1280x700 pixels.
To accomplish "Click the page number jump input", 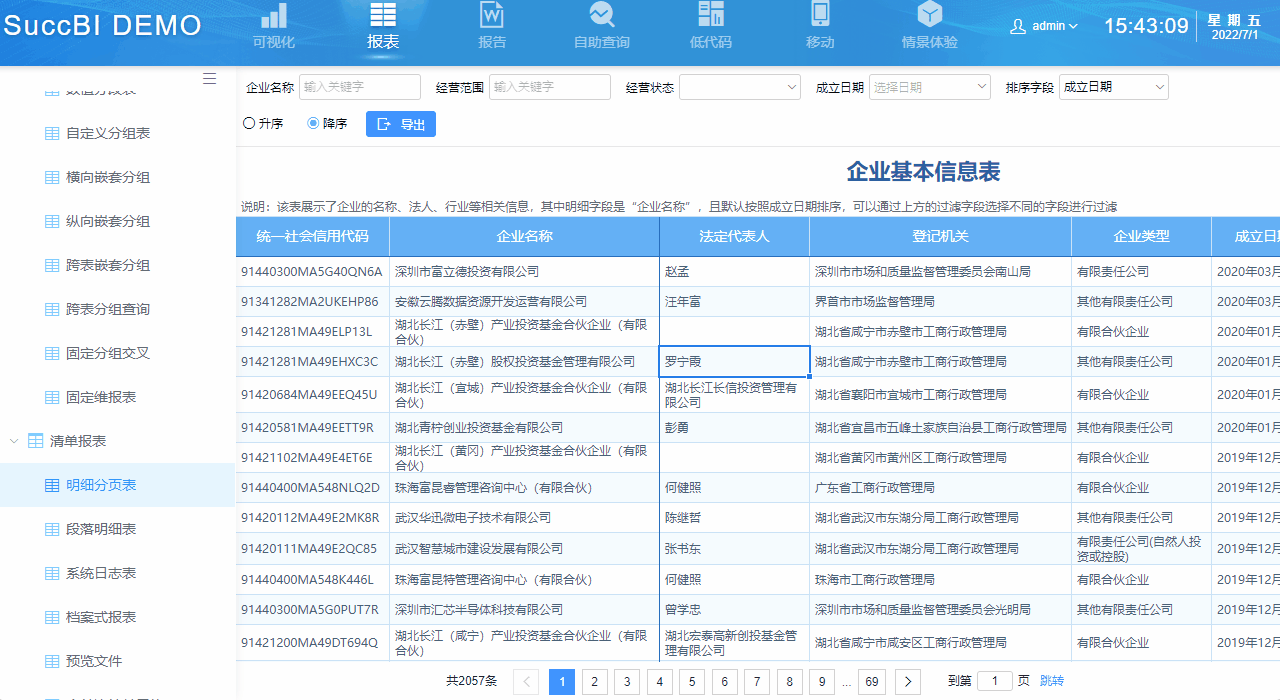I will pos(995,681).
